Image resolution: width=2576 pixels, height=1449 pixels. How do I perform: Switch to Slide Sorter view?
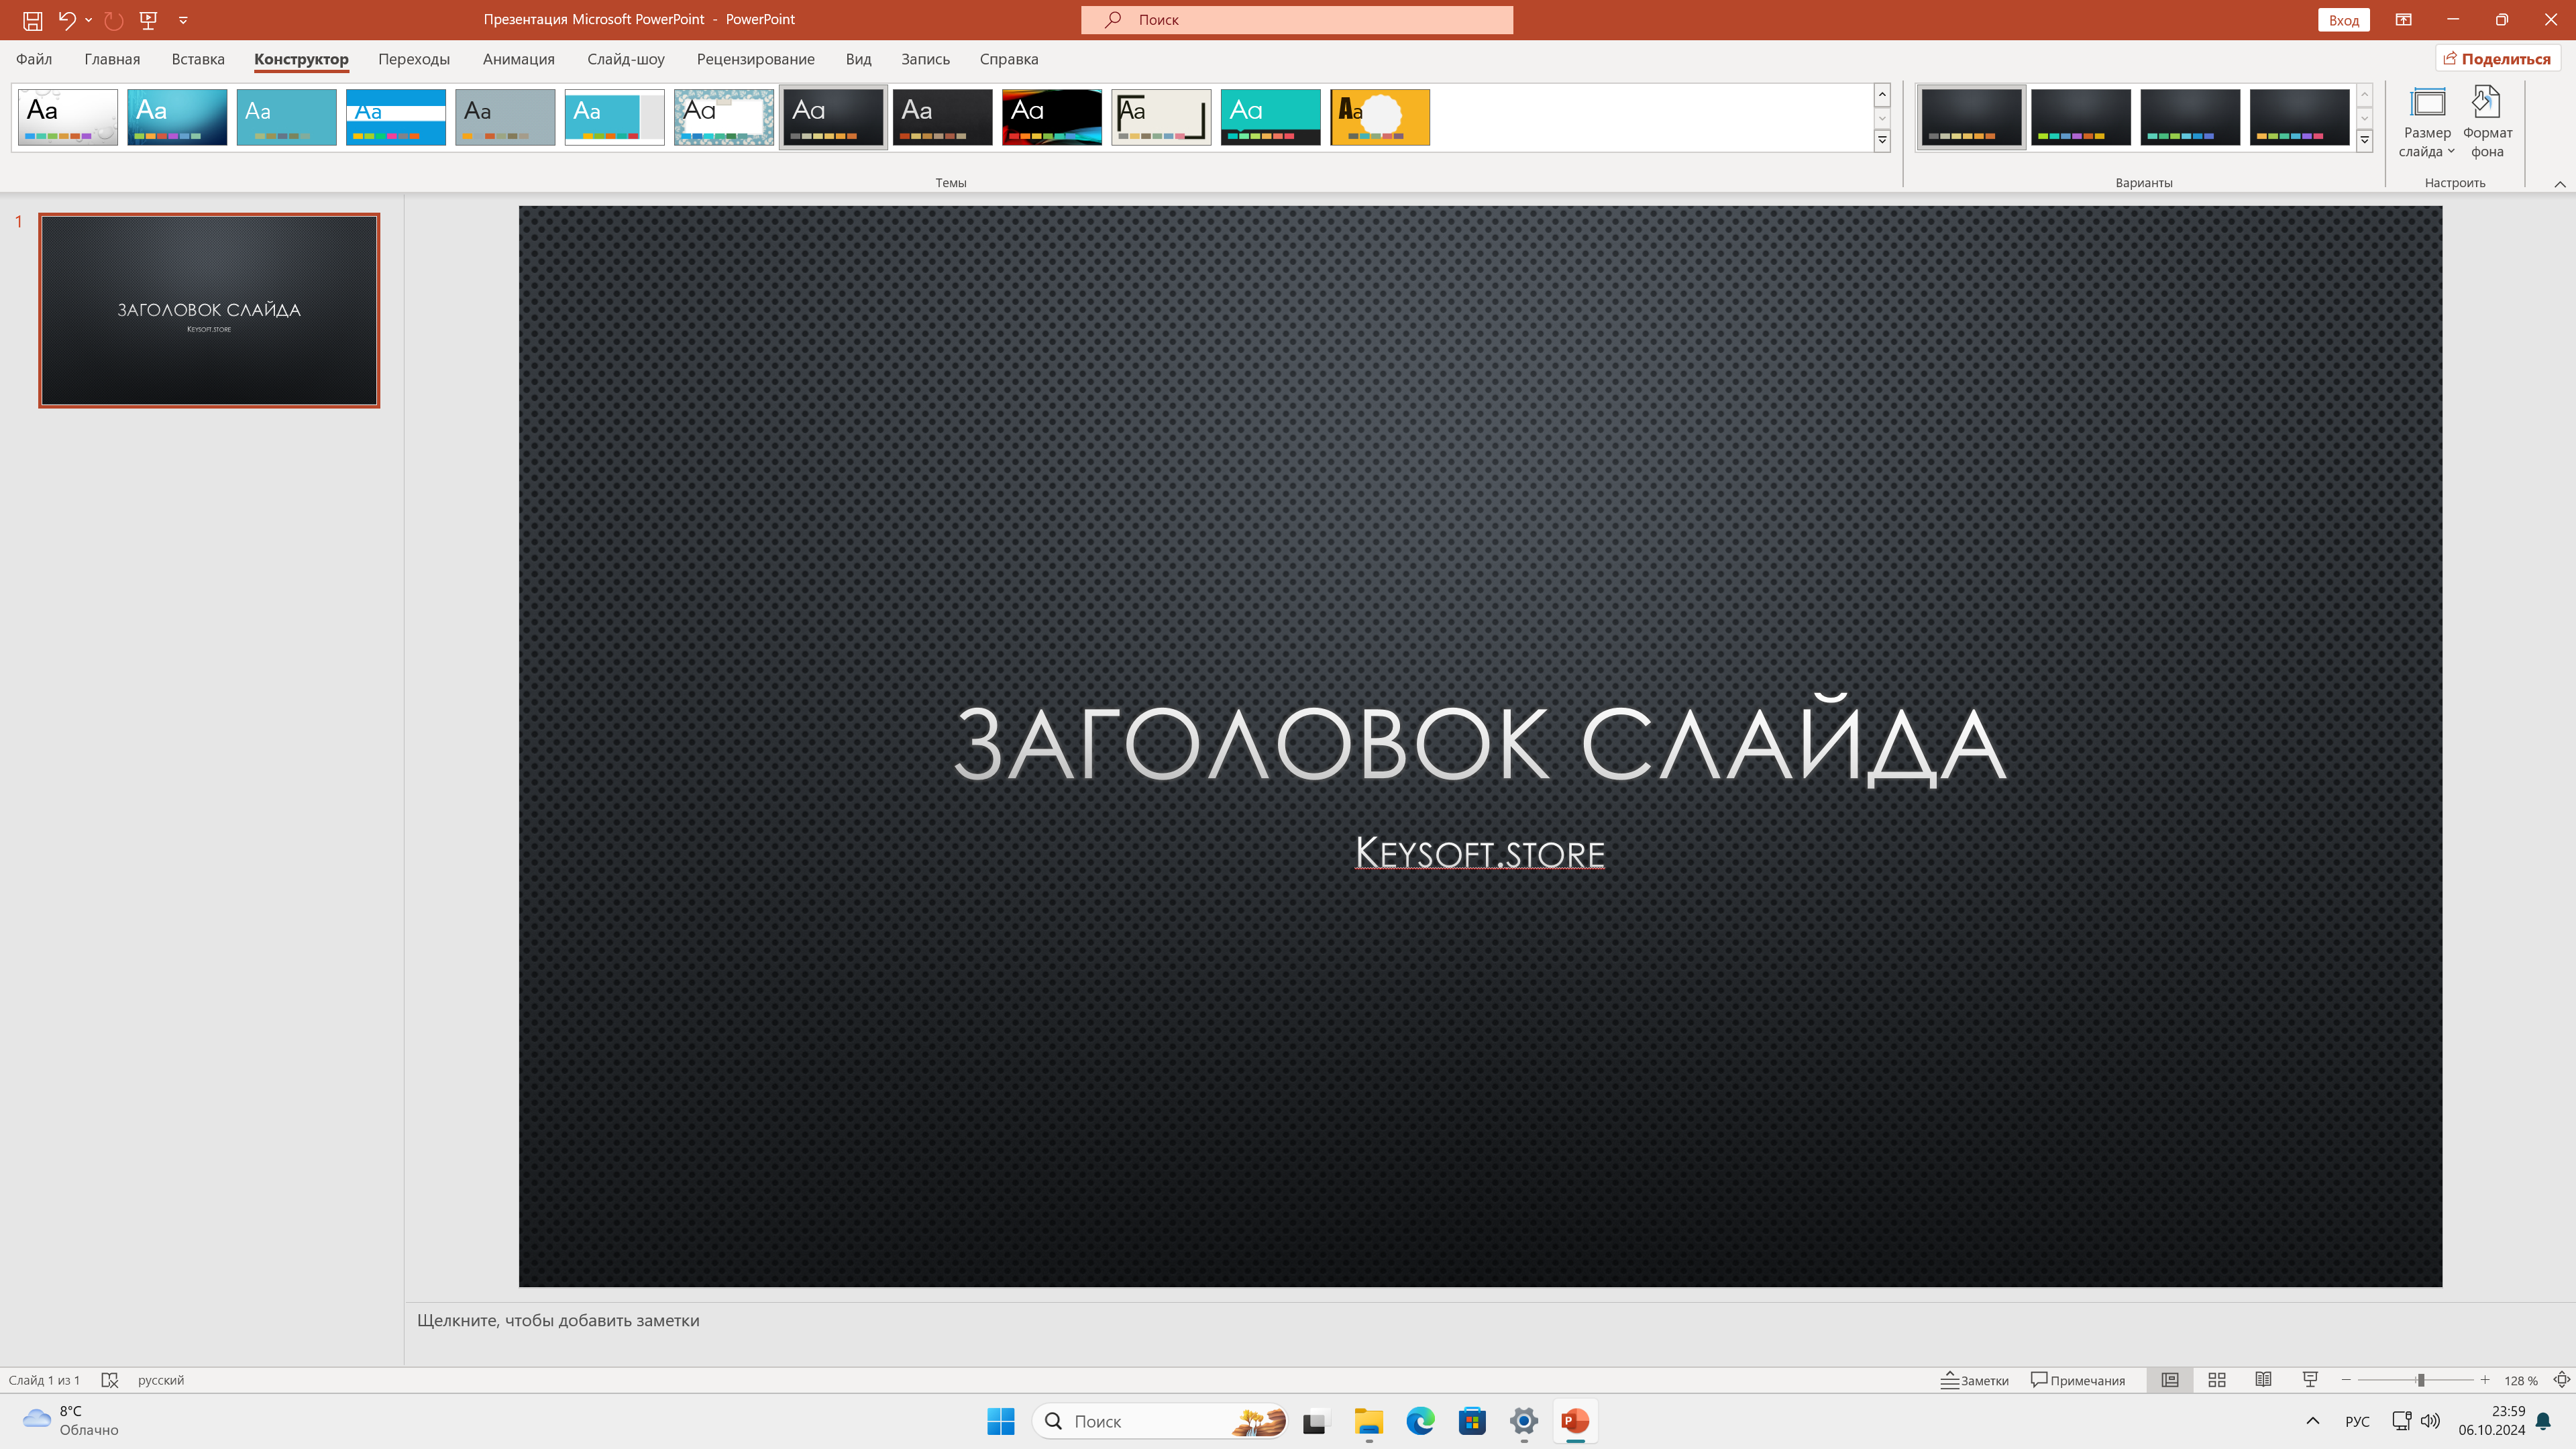click(x=2216, y=1380)
